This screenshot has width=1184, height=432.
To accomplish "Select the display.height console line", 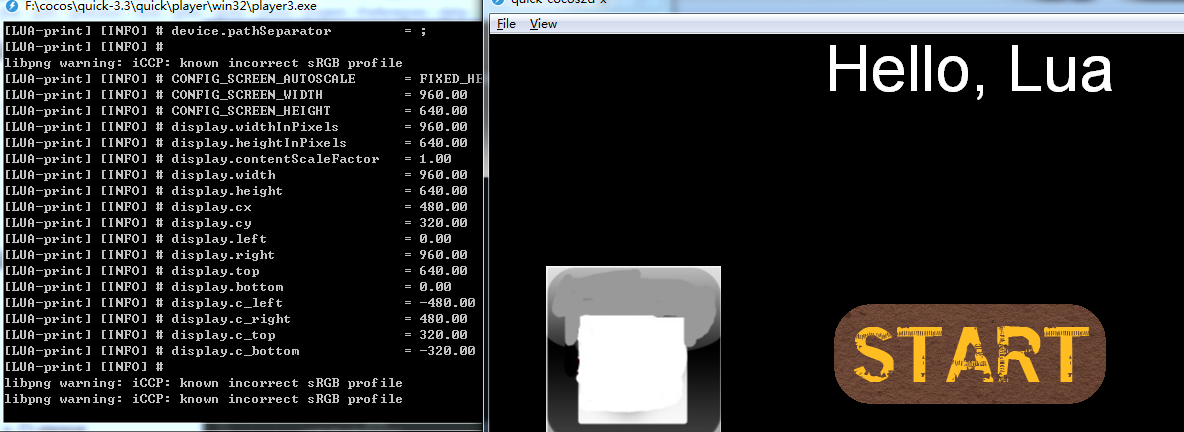I will tap(236, 190).
